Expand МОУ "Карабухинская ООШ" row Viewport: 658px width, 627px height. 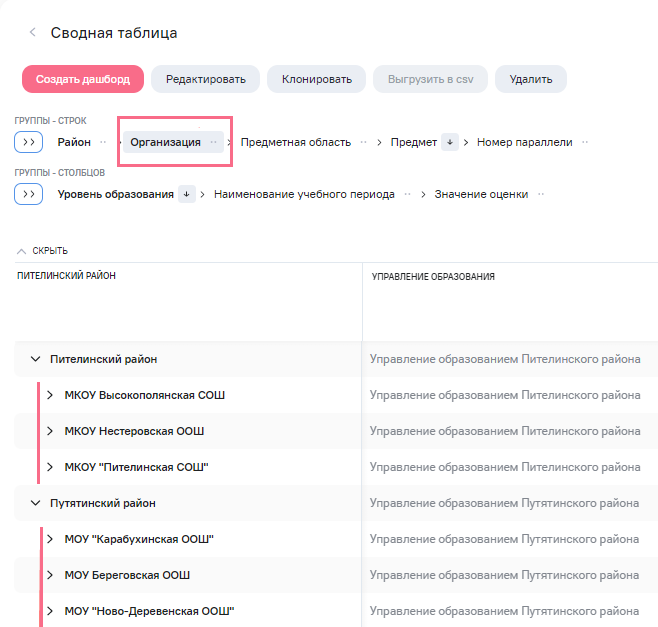coord(50,539)
